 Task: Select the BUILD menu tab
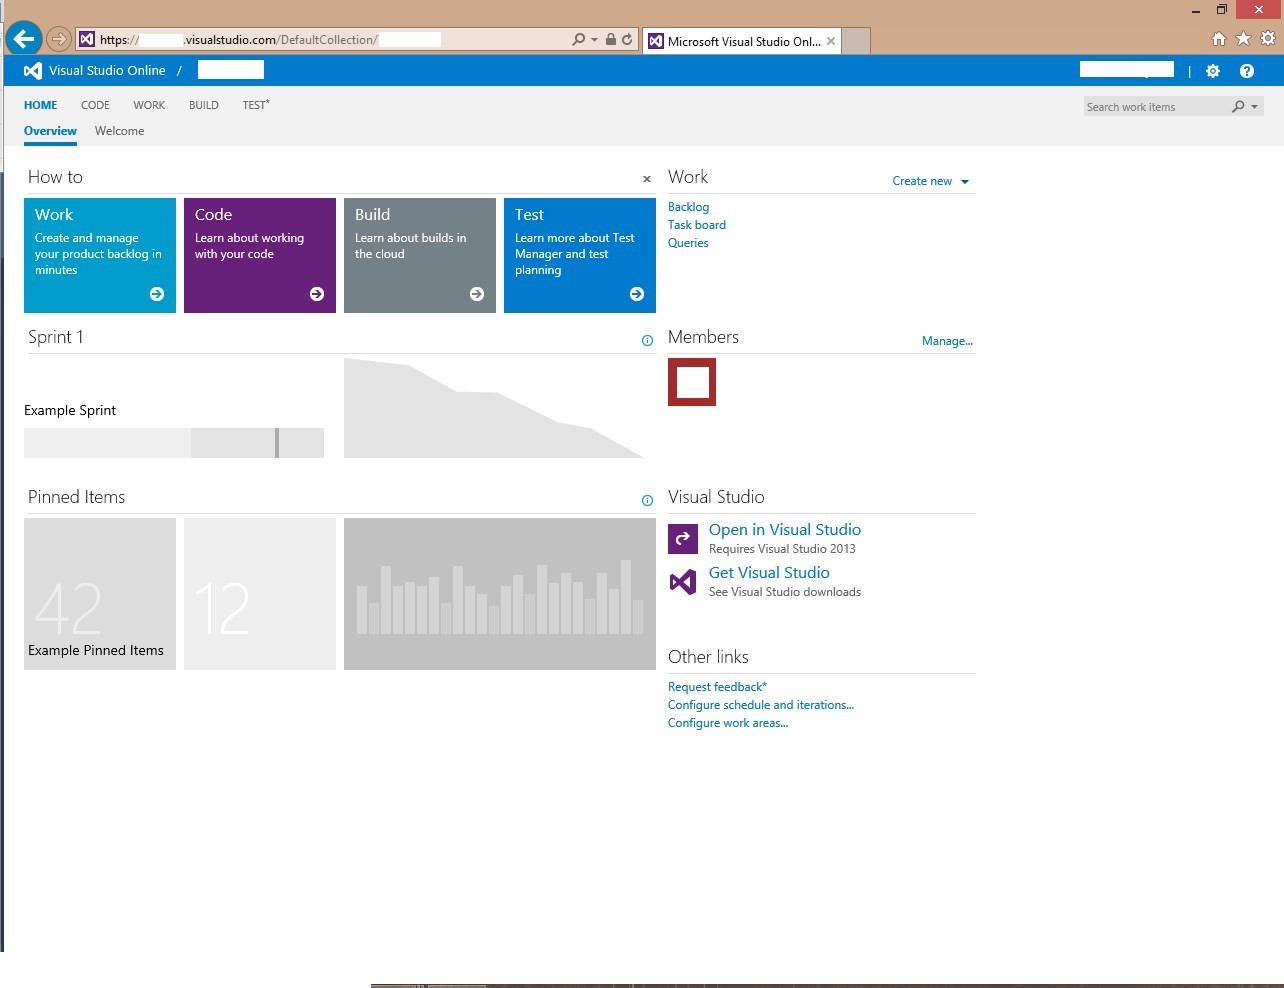click(204, 105)
